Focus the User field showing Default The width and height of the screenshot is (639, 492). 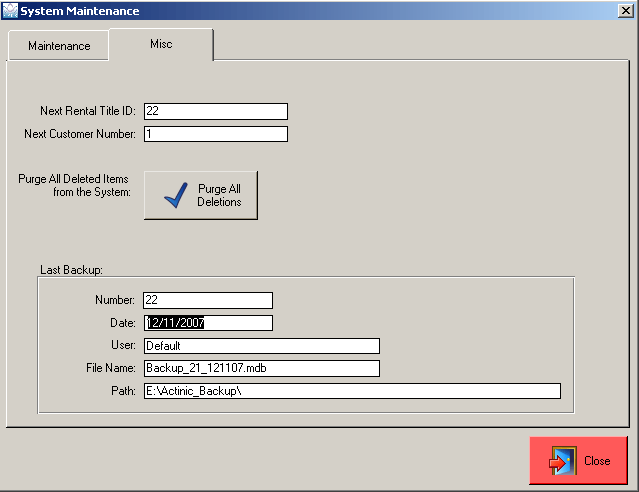coord(261,346)
